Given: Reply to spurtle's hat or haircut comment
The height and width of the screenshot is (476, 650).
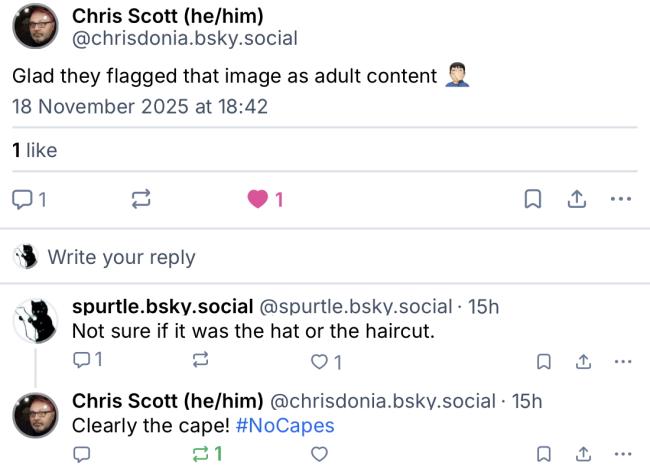Looking at the screenshot, I should (83, 361).
